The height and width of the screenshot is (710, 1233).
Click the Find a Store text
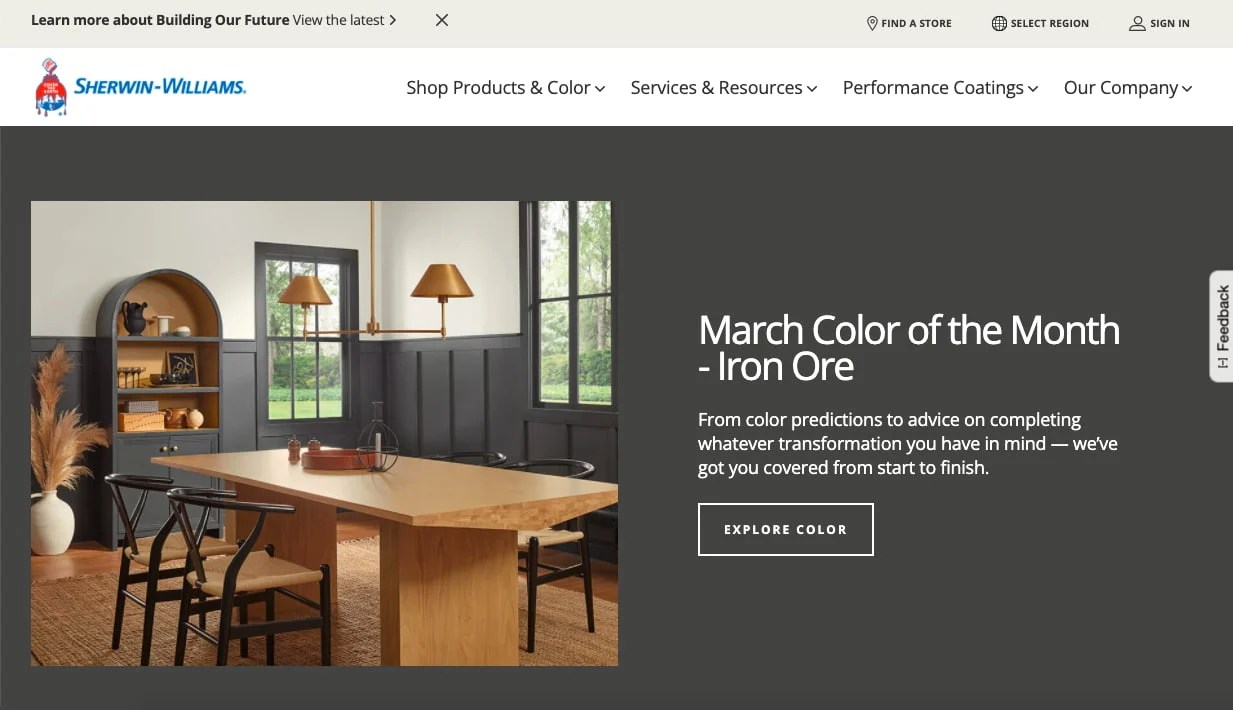[x=916, y=23]
